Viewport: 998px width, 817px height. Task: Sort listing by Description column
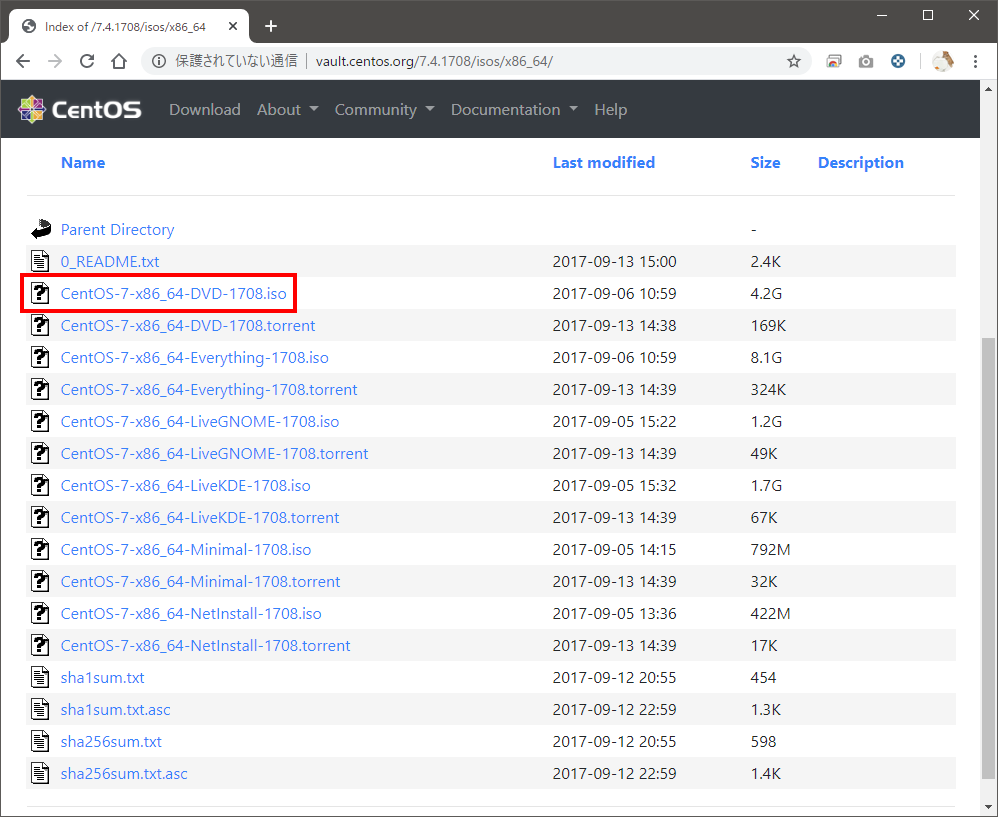pos(861,162)
